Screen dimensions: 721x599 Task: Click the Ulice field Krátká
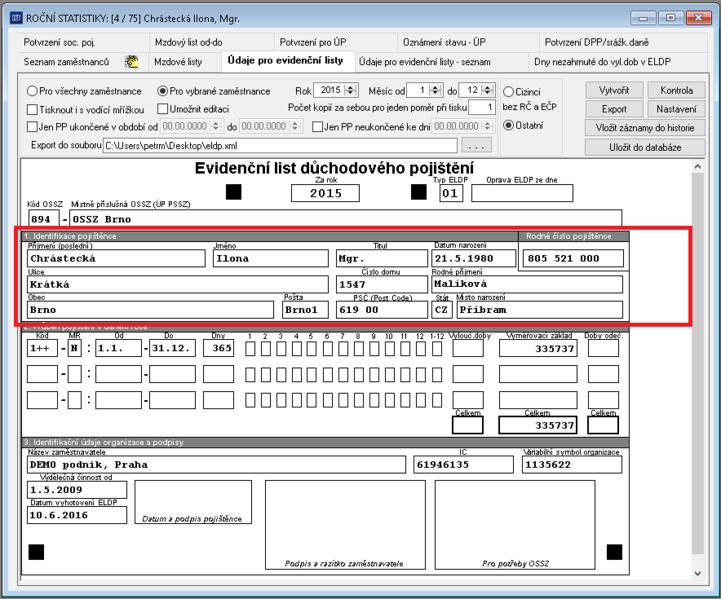[x=178, y=285]
